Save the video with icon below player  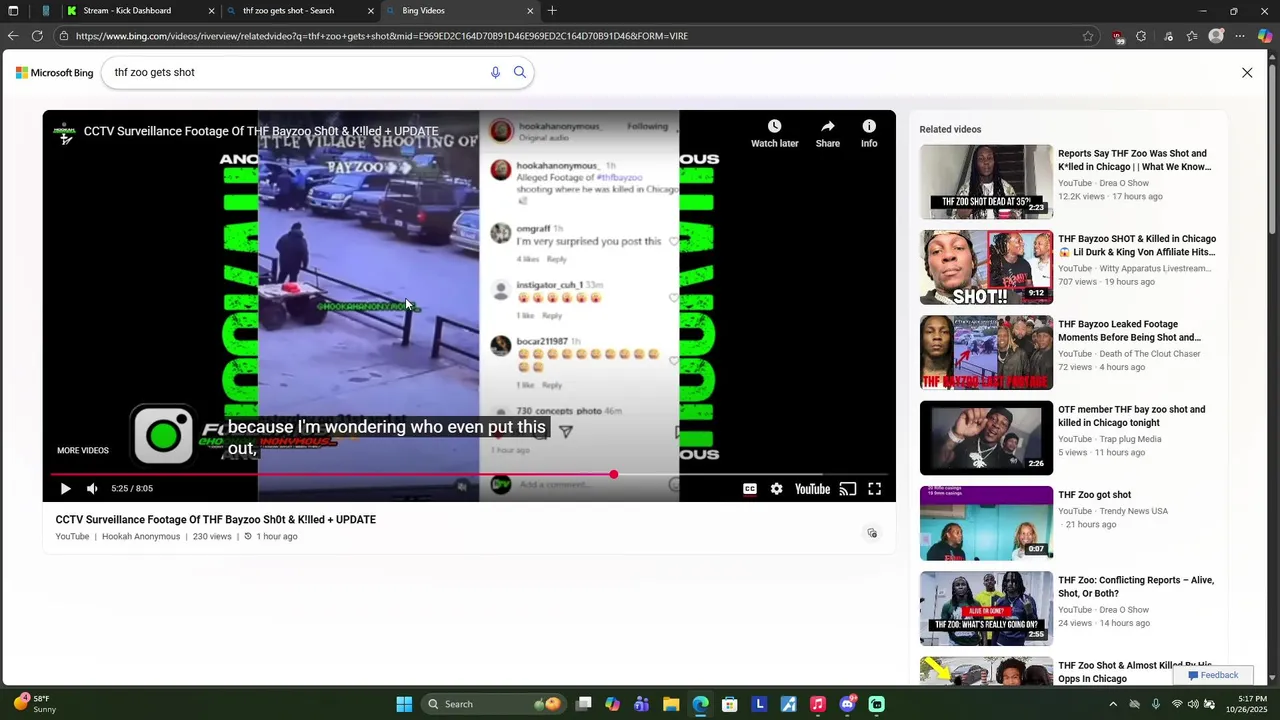[872, 533]
